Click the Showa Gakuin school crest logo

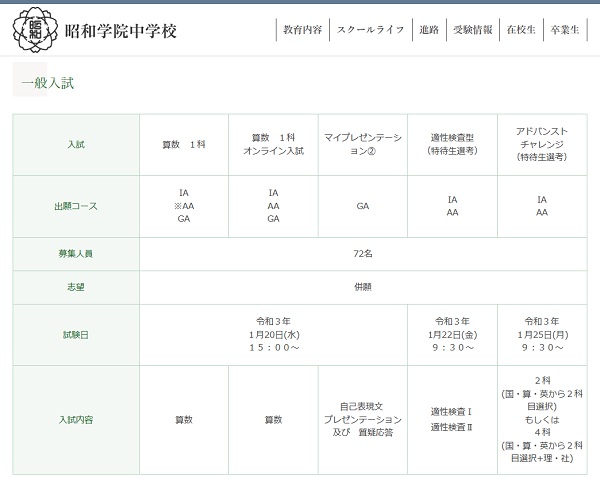tap(34, 30)
